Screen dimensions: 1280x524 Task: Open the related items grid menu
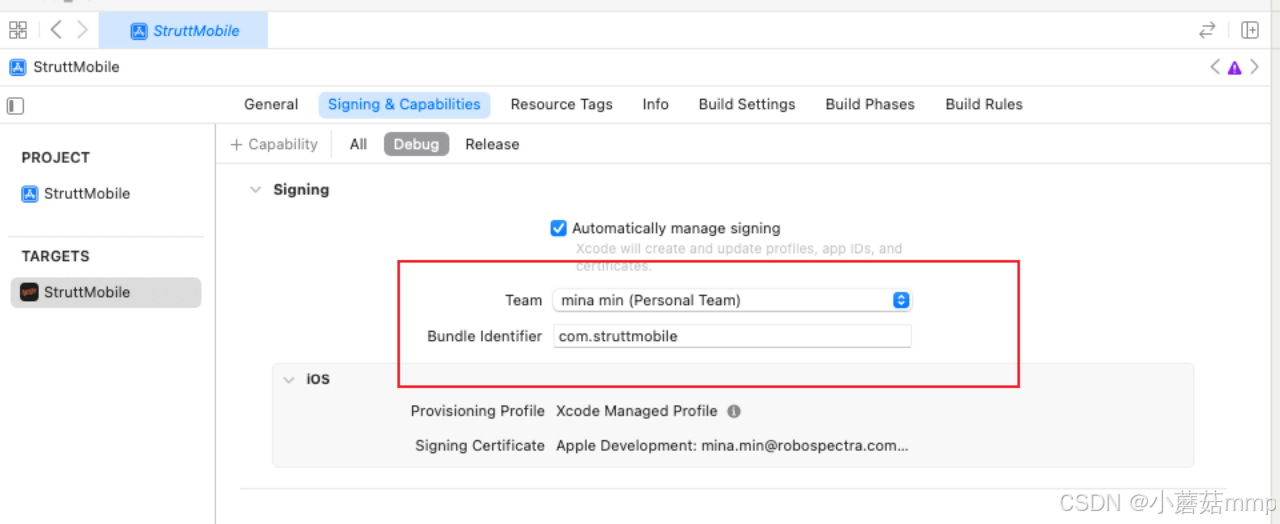[18, 30]
